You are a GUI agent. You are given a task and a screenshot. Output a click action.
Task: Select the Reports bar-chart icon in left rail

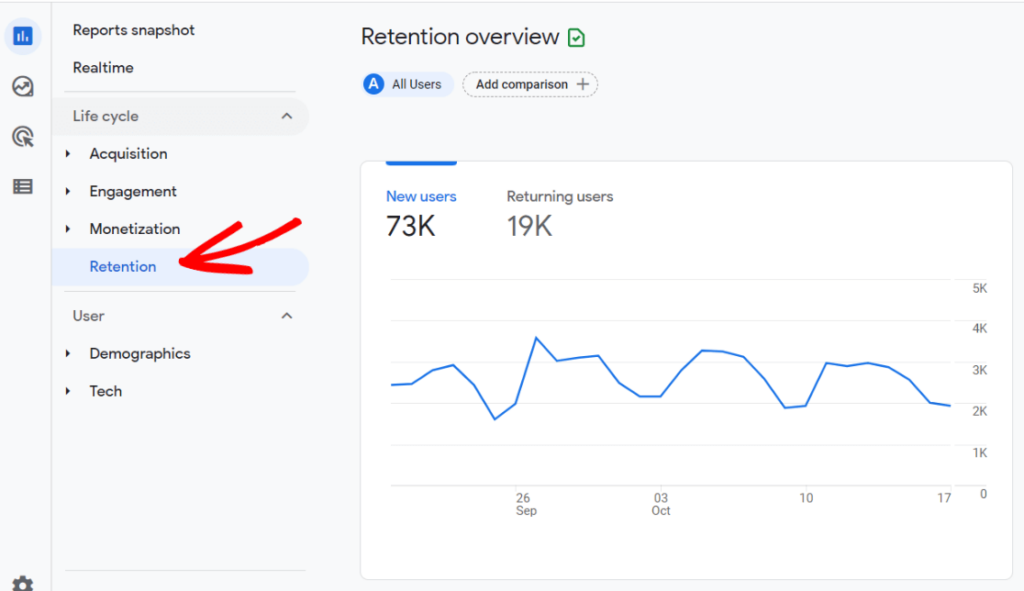22,36
